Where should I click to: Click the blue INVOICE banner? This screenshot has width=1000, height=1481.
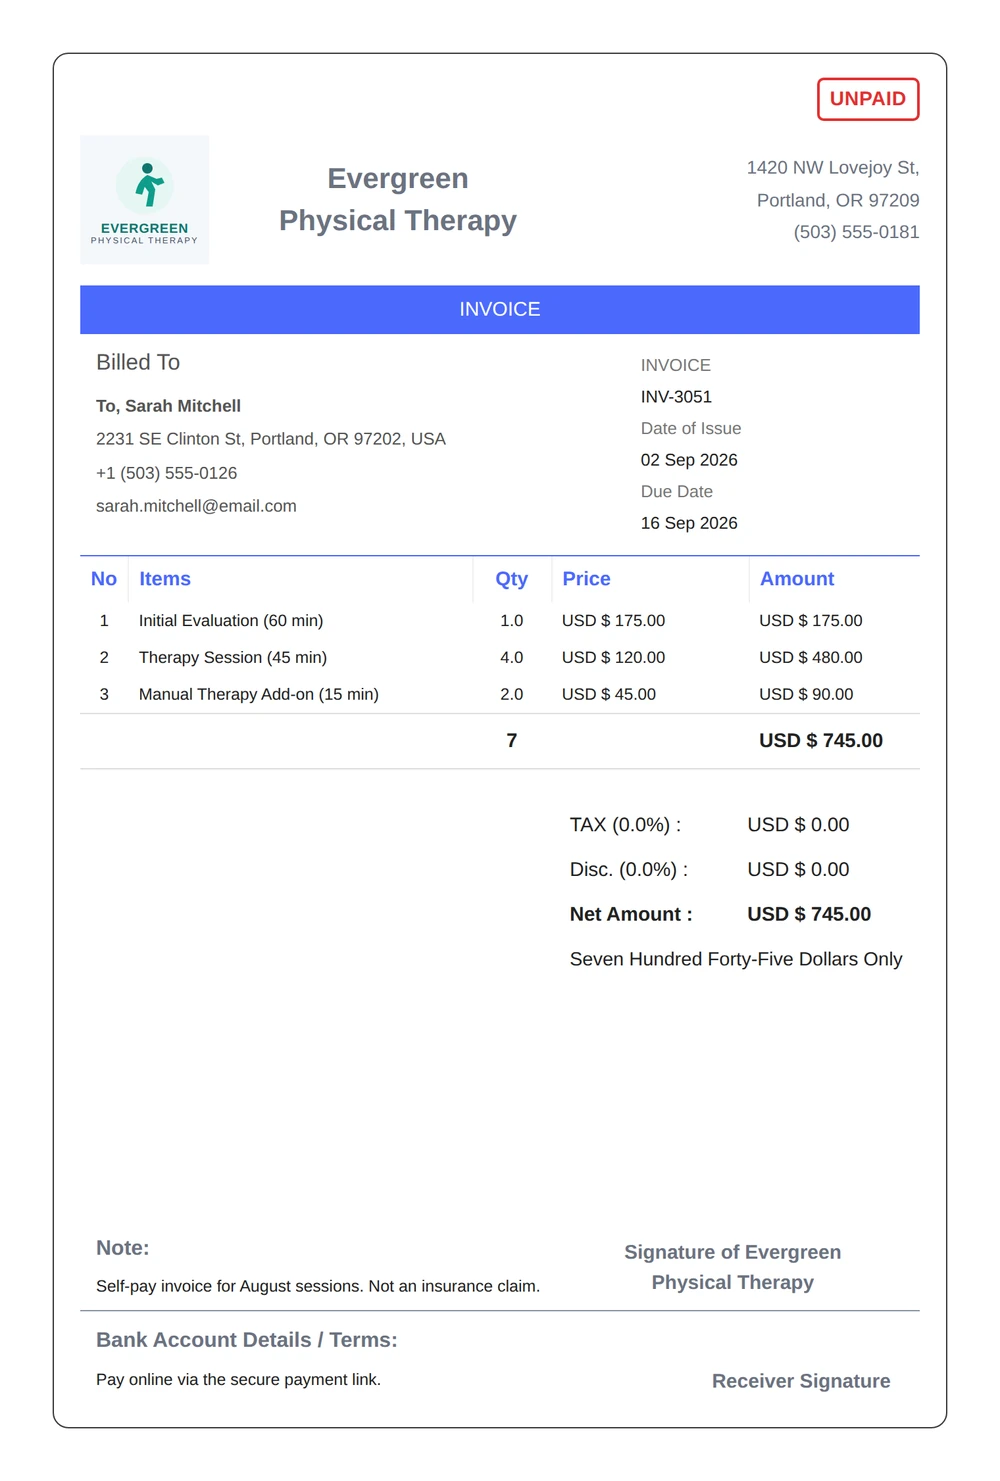(x=500, y=310)
